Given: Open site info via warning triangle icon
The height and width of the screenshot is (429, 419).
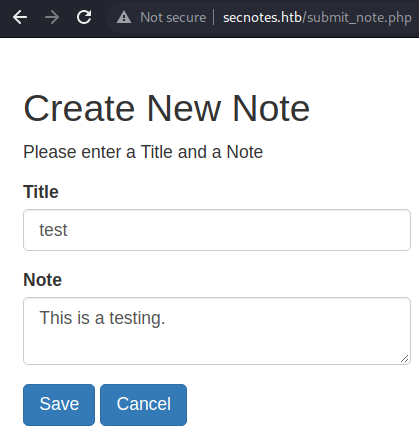Looking at the screenshot, I should (x=124, y=17).
